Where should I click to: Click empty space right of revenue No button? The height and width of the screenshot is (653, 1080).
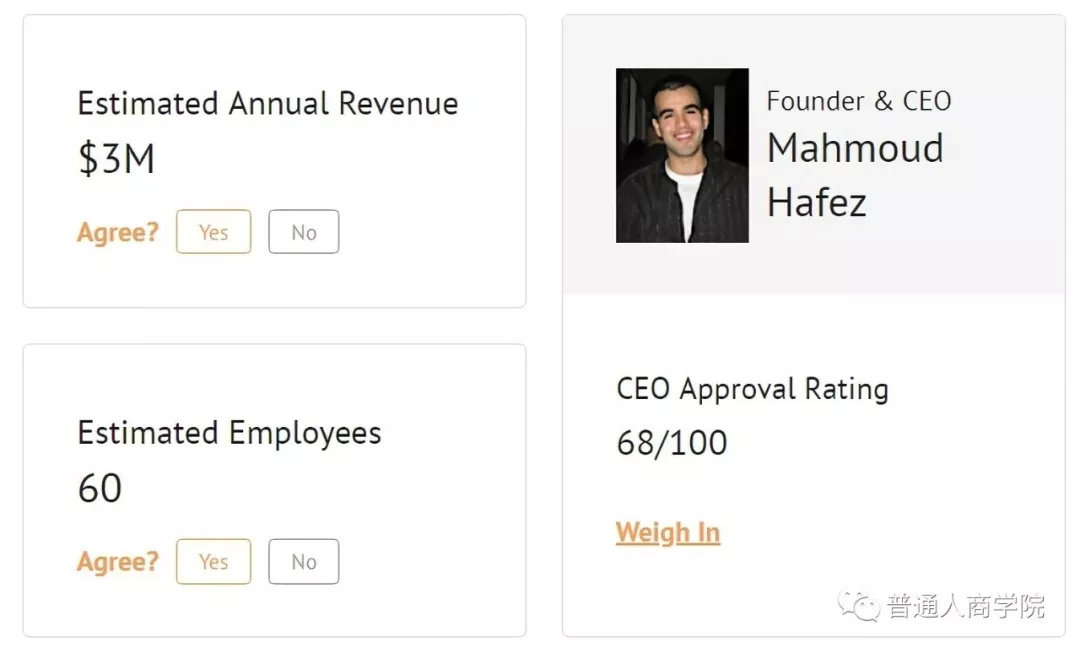(430, 232)
